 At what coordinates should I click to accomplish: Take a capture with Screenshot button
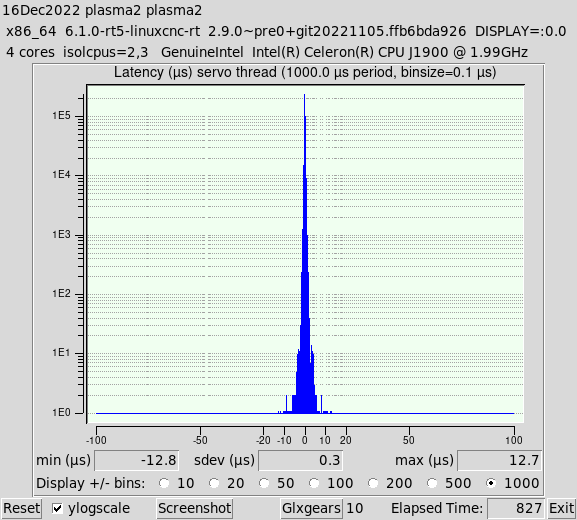click(x=195, y=508)
